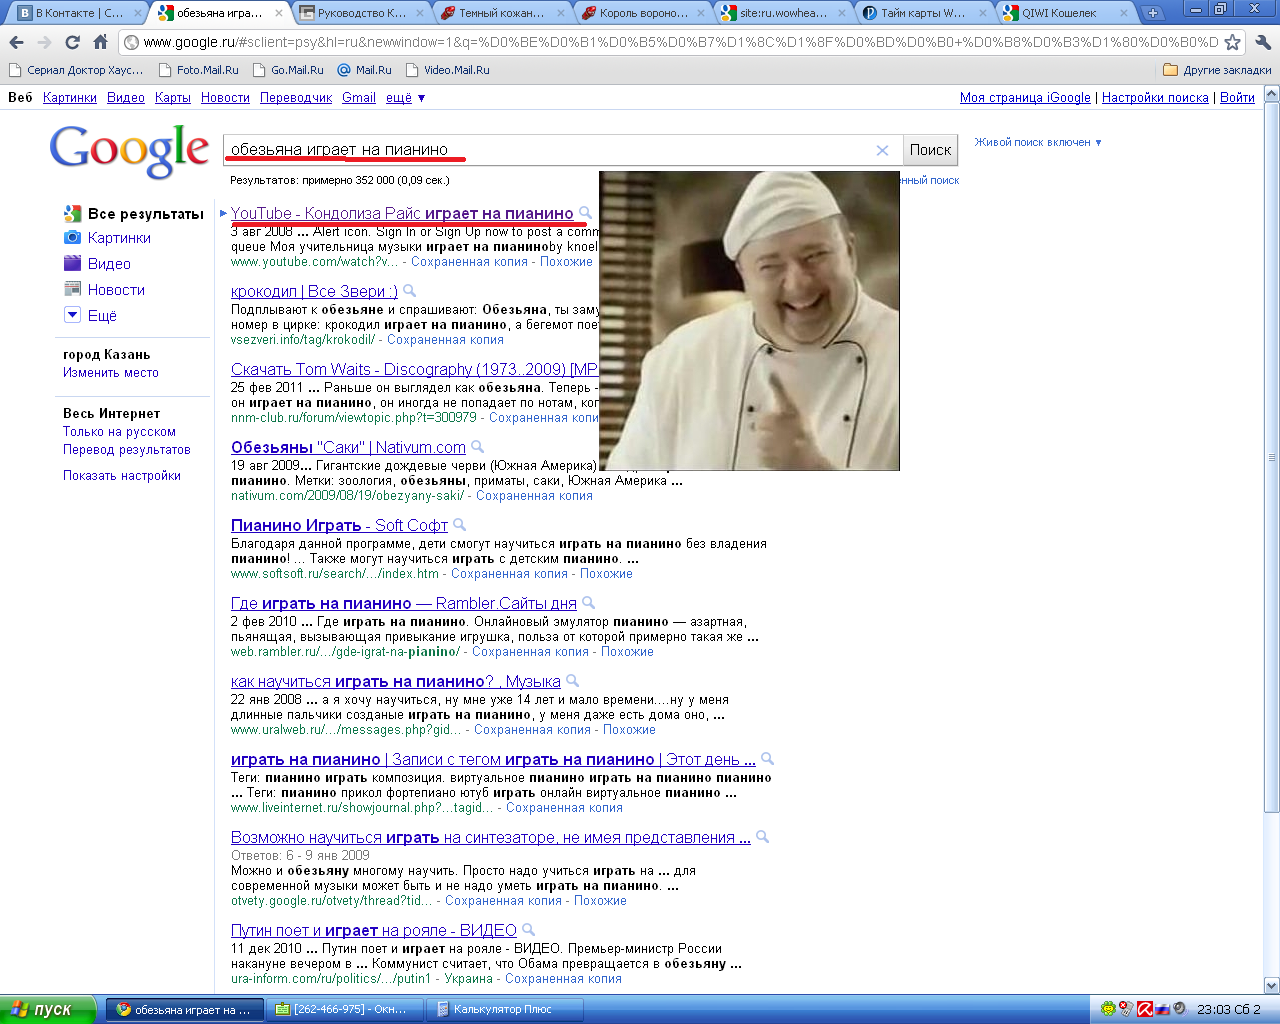Expand the ещё menu in top bar
Viewport: 1280px width, 1024px height.
point(405,97)
